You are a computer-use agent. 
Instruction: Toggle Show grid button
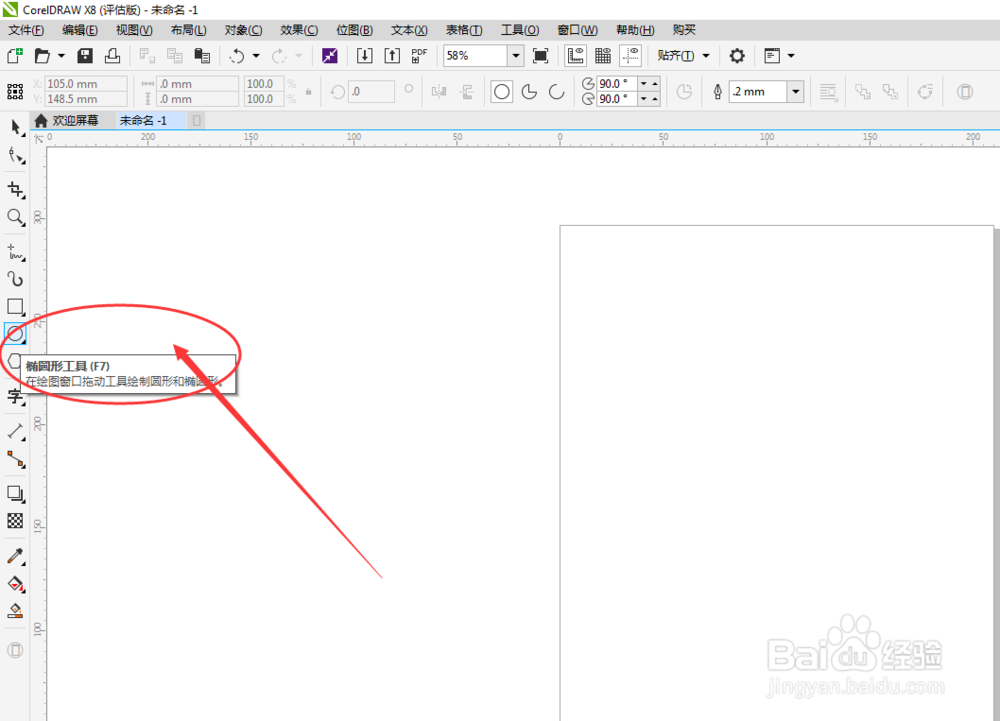click(x=603, y=56)
